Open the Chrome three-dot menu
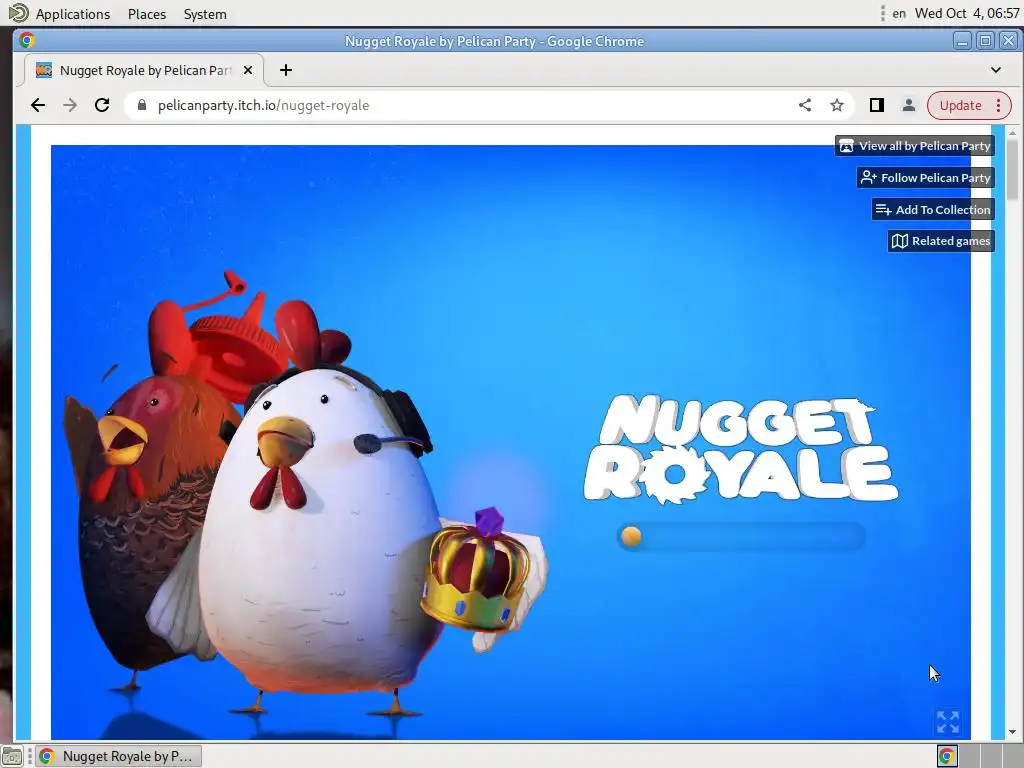 point(999,105)
